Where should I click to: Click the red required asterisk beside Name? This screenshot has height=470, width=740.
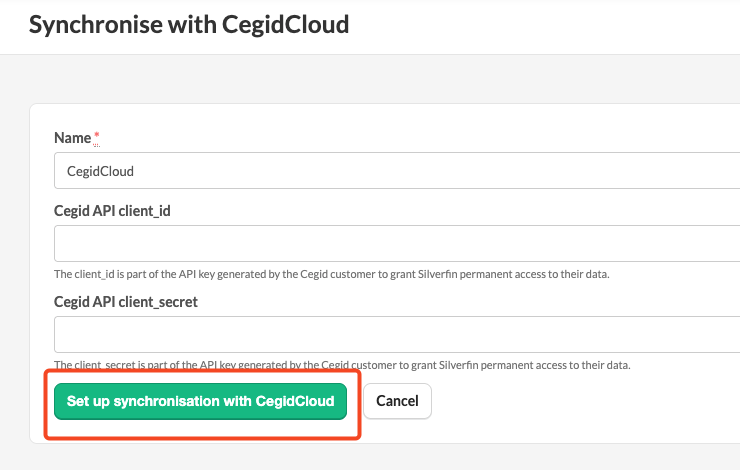point(97,135)
